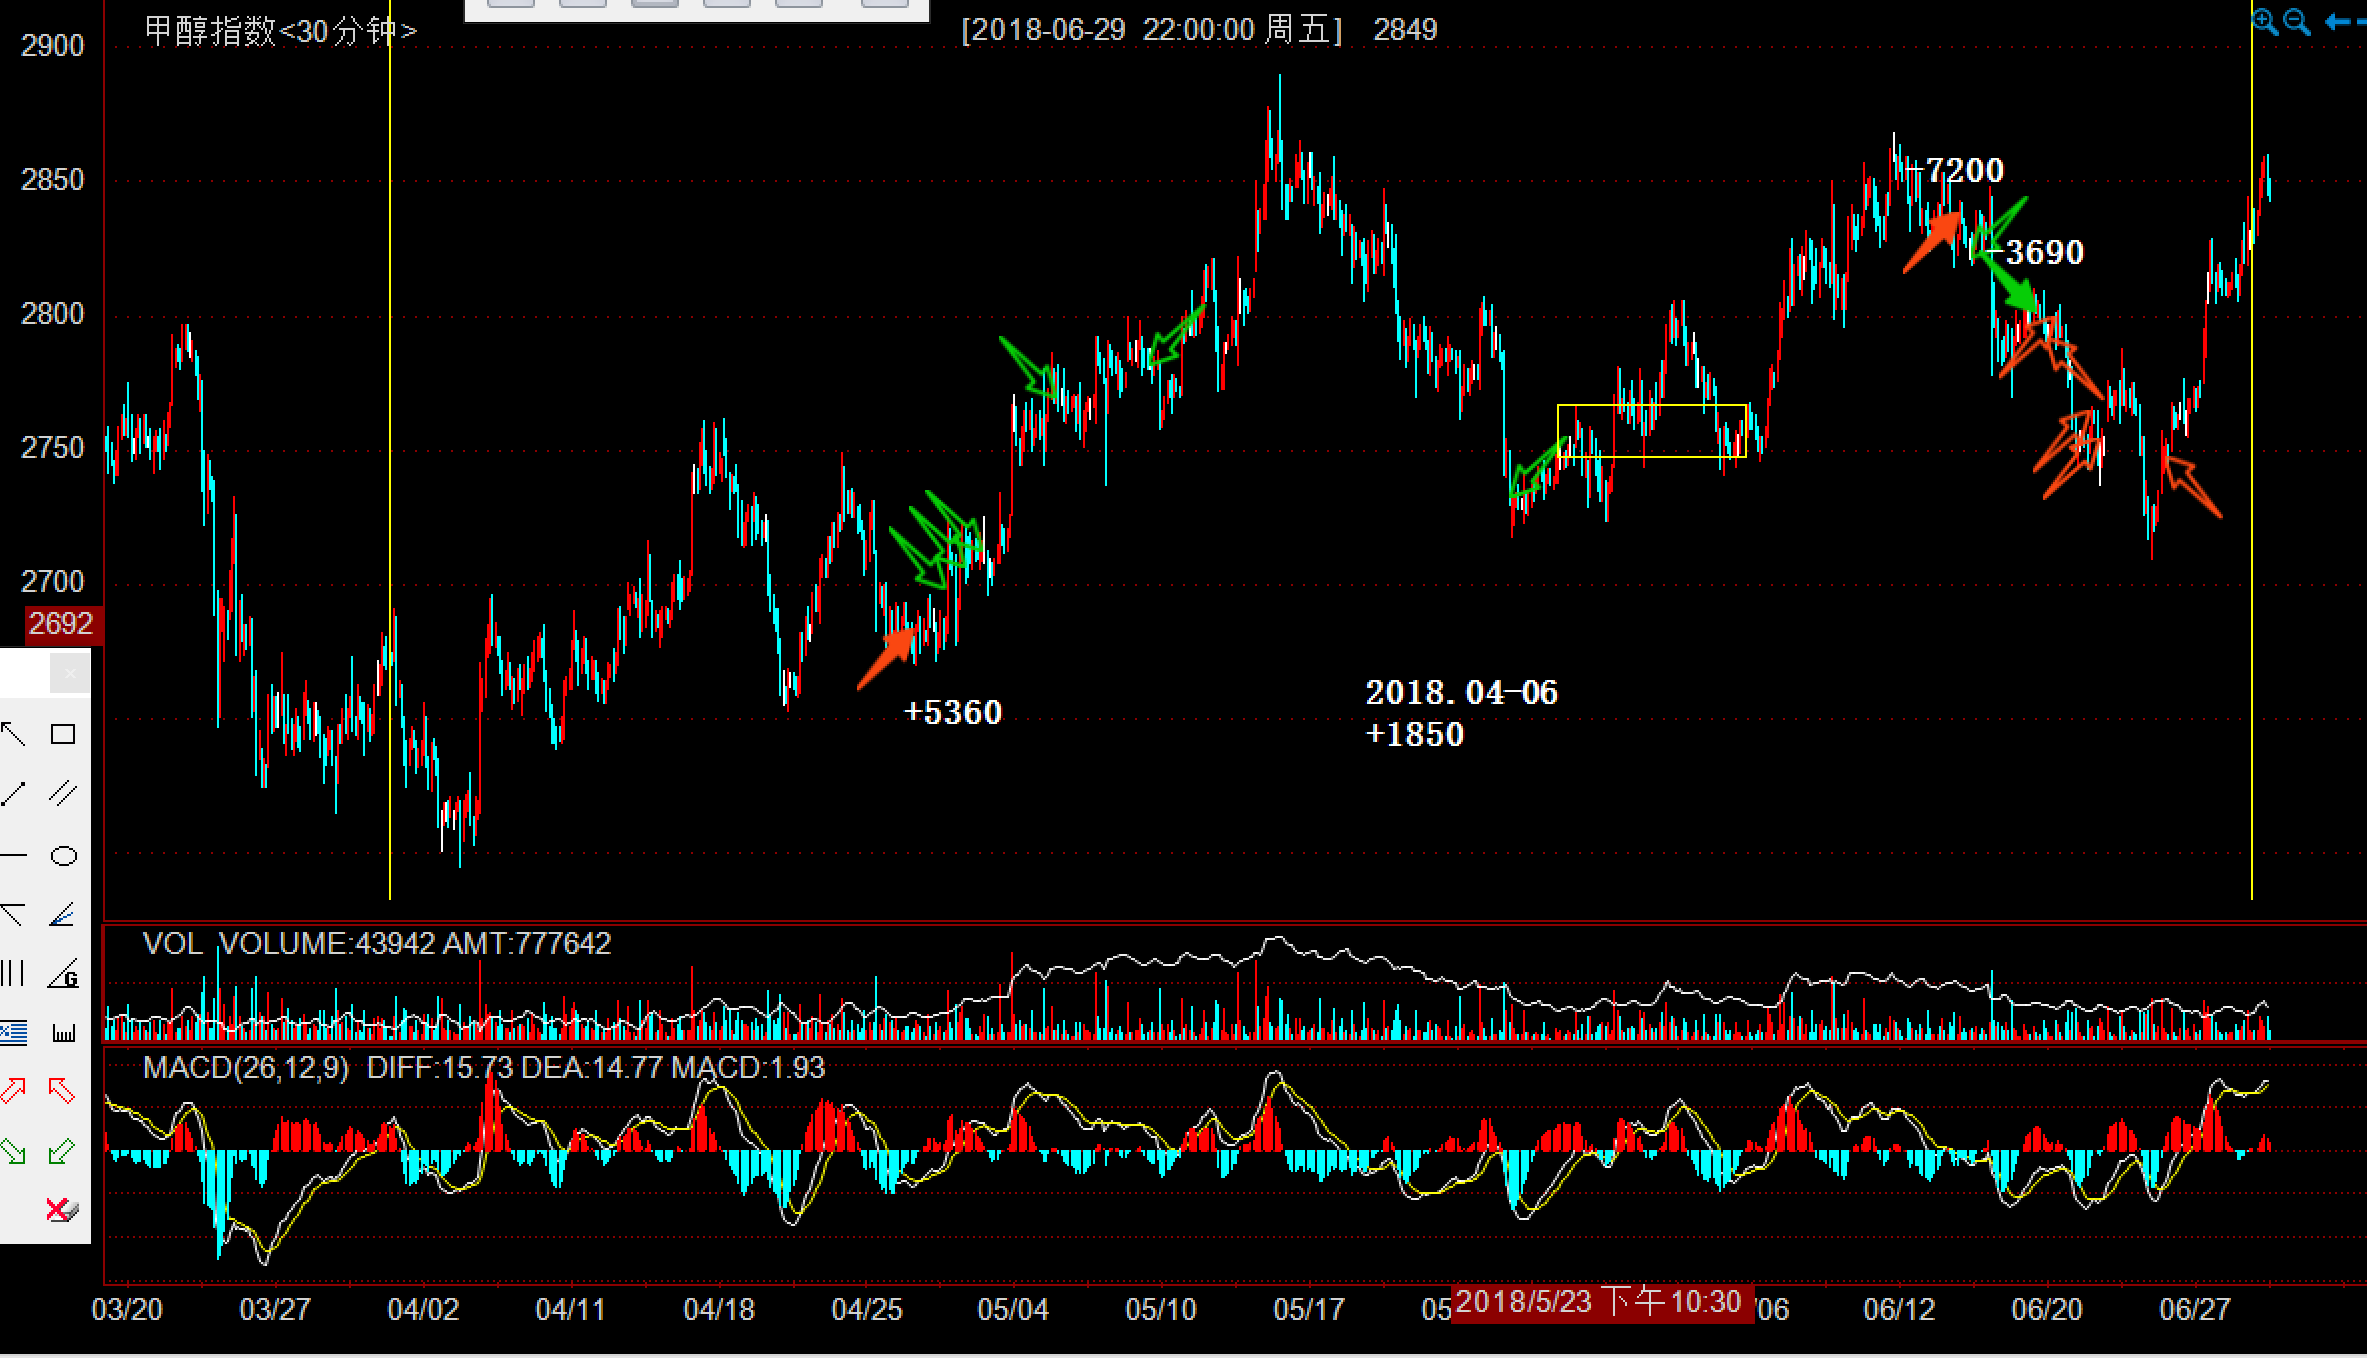
Task: Click the VOLUME:43942 readout
Action: coord(327,944)
